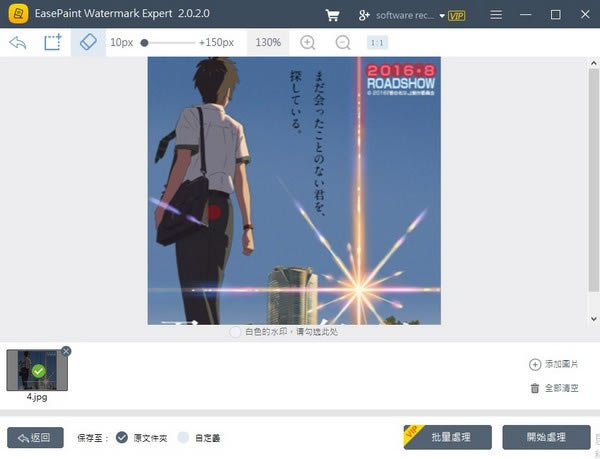Select the eraser tool
Image resolution: width=600 pixels, height=459 pixels.
[x=87, y=43]
